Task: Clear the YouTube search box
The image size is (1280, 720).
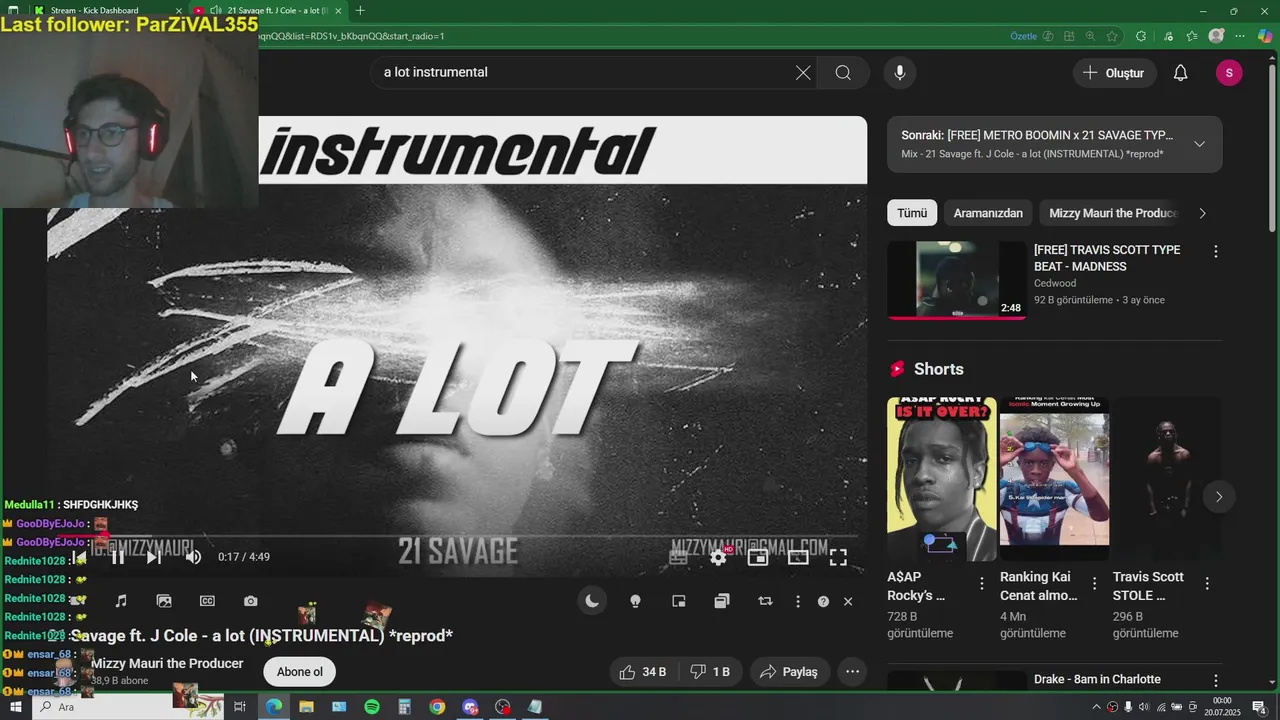Action: (x=803, y=72)
